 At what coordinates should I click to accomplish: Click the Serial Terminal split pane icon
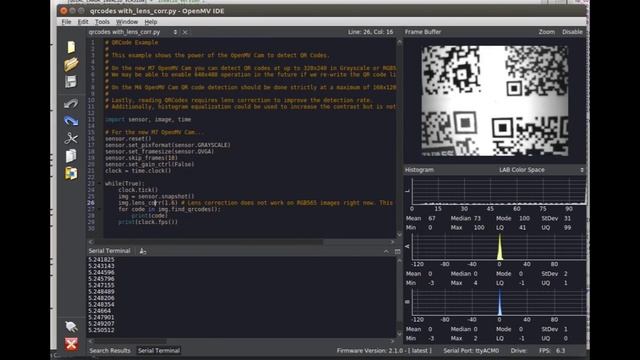click(397, 251)
